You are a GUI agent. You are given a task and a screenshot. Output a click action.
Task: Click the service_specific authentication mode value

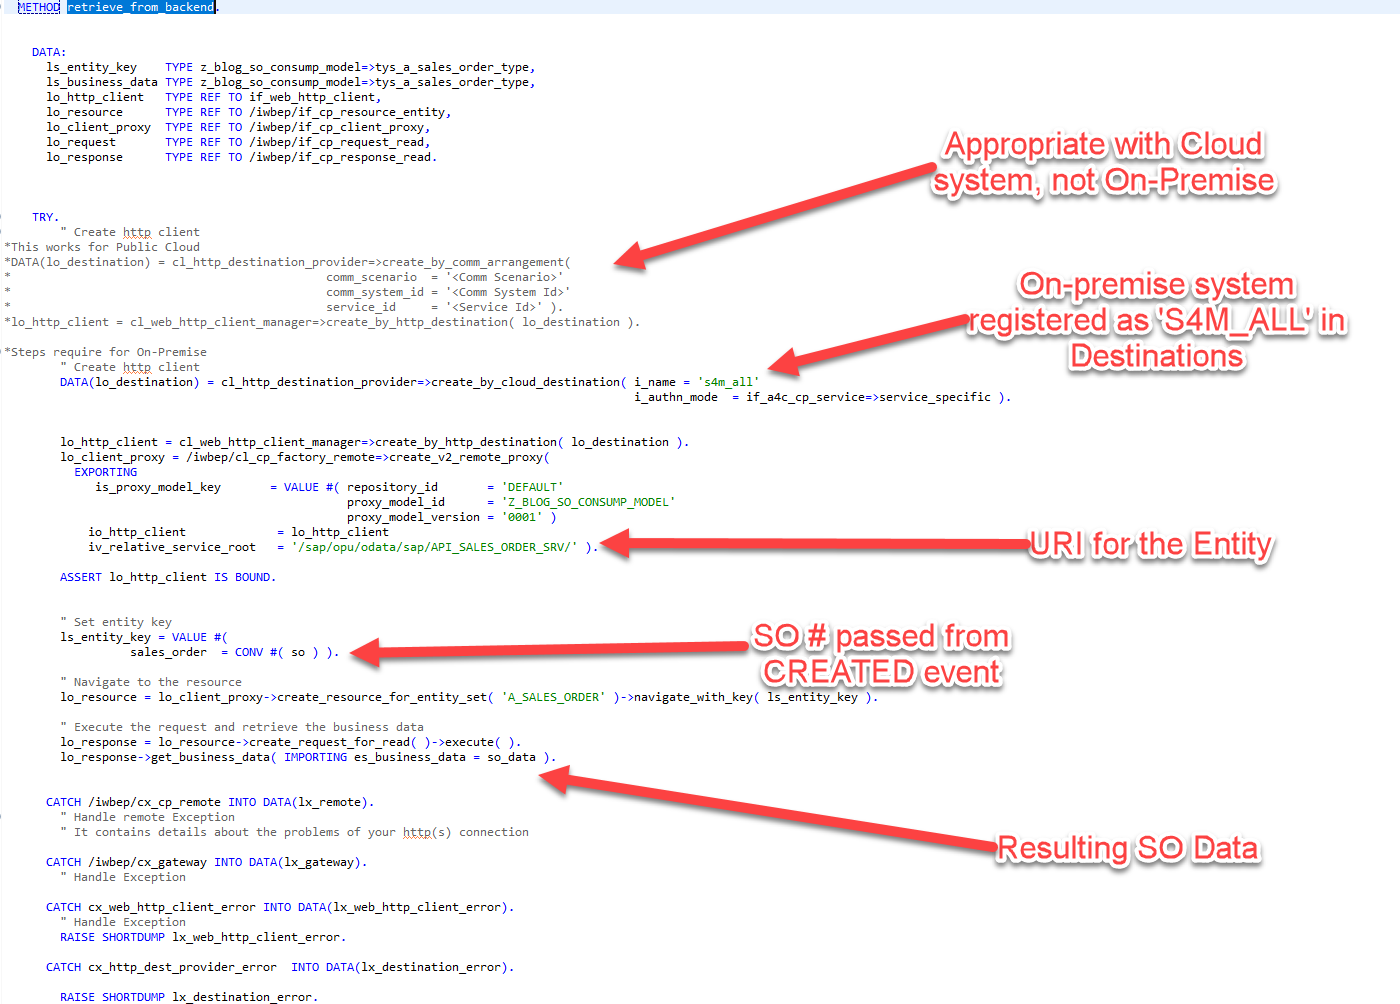click(x=934, y=397)
